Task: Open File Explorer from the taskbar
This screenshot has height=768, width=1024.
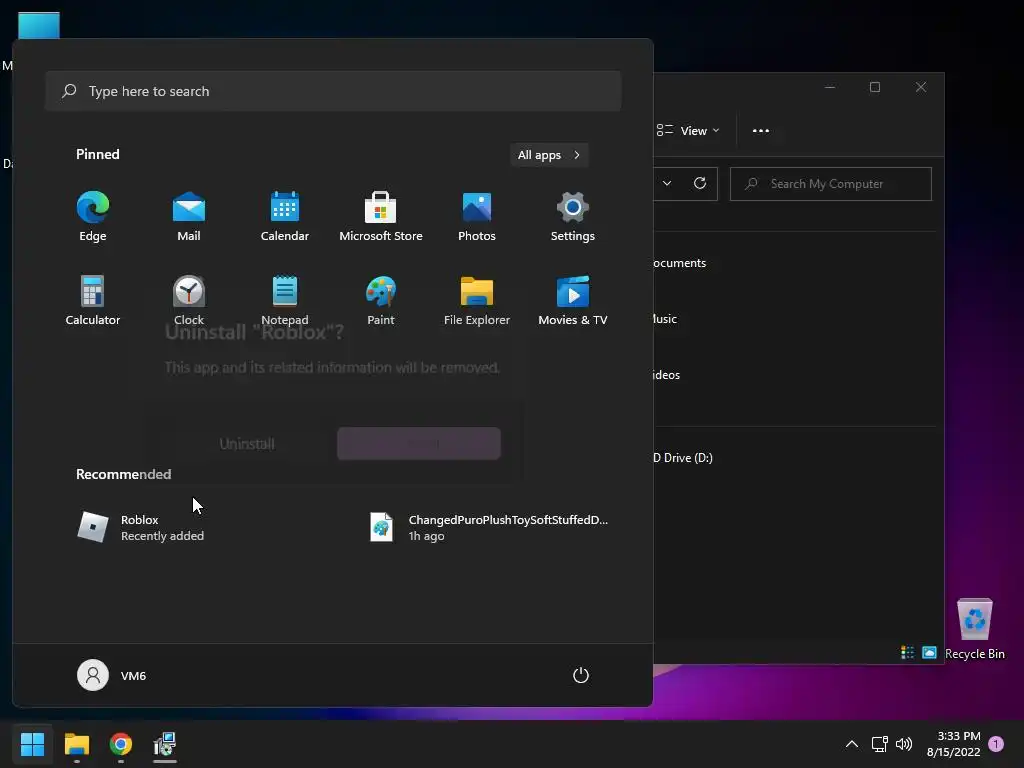Action: click(77, 744)
